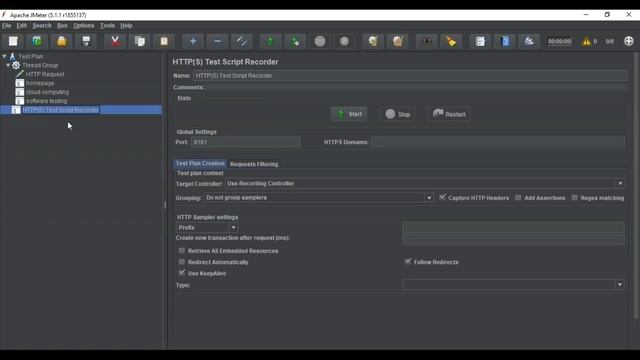This screenshot has height=360, width=640.
Task: Click the New test plan toolbar icon
Action: [13, 41]
